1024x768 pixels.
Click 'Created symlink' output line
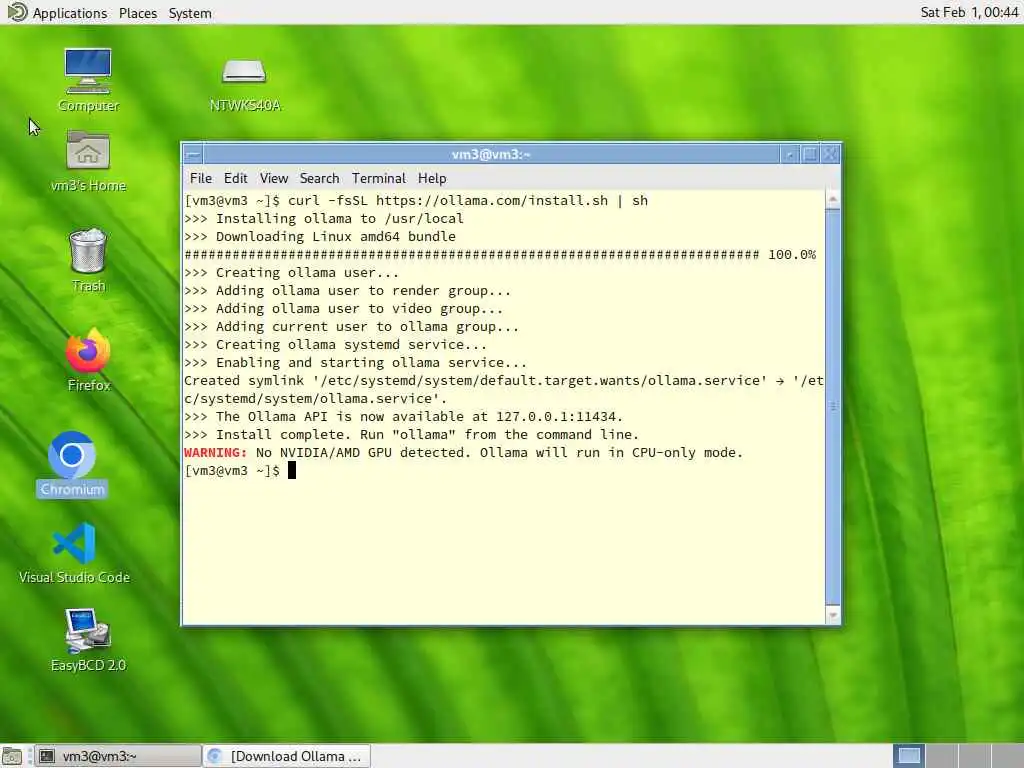tap(504, 389)
